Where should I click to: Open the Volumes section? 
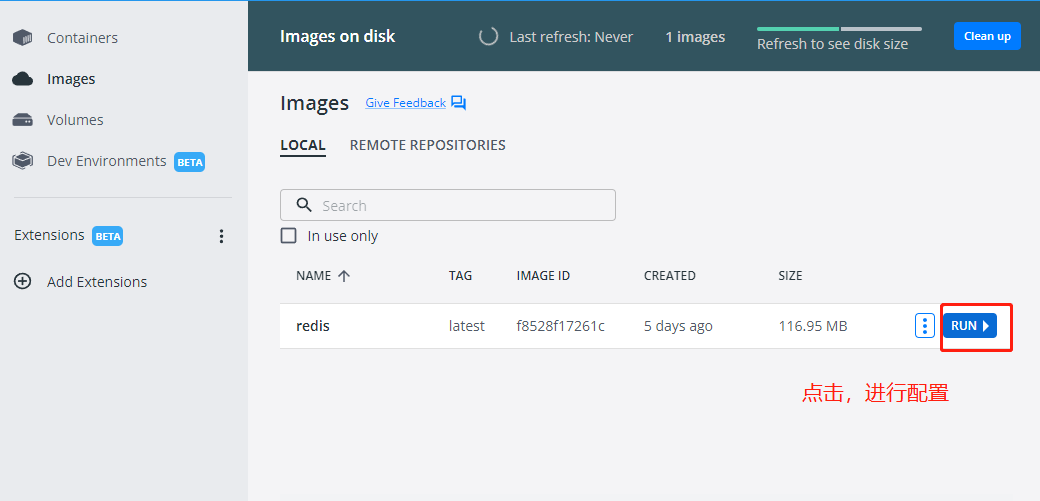(x=75, y=120)
